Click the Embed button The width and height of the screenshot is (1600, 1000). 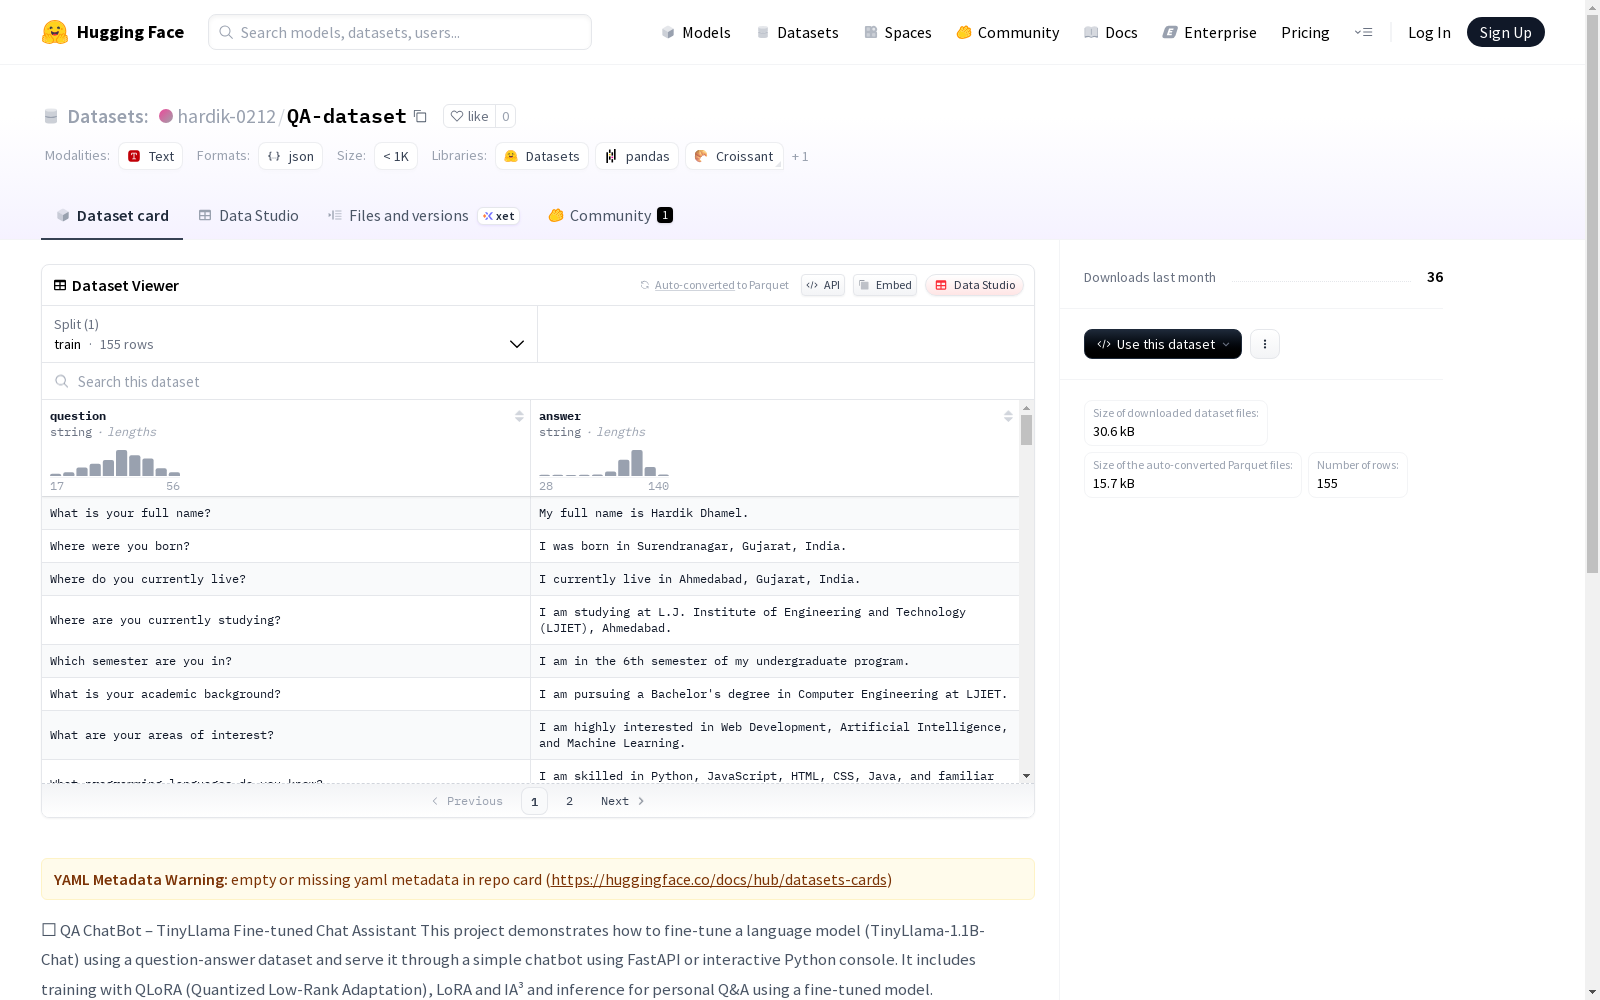(885, 285)
